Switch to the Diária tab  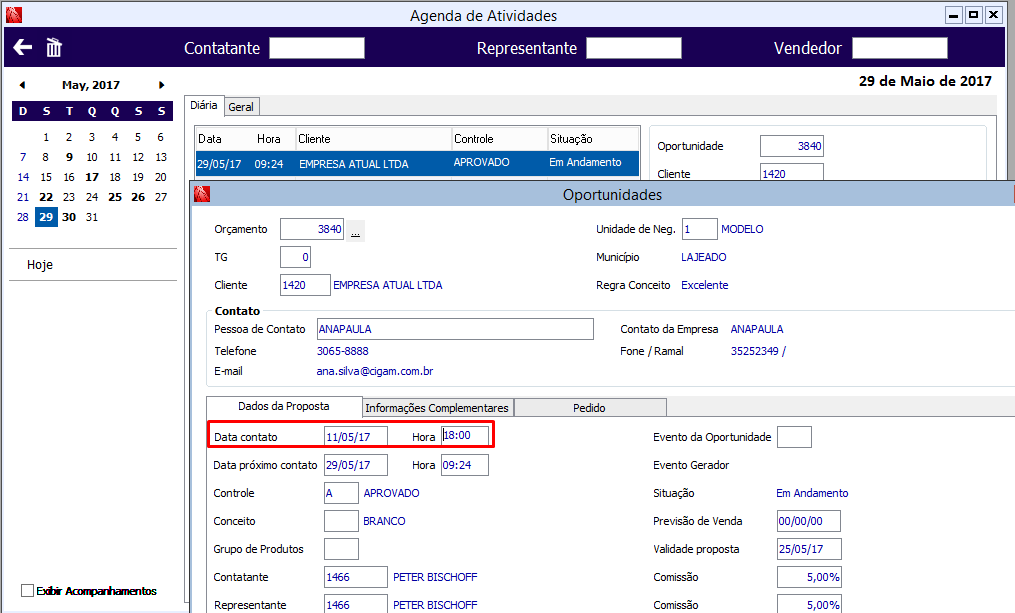(x=204, y=106)
